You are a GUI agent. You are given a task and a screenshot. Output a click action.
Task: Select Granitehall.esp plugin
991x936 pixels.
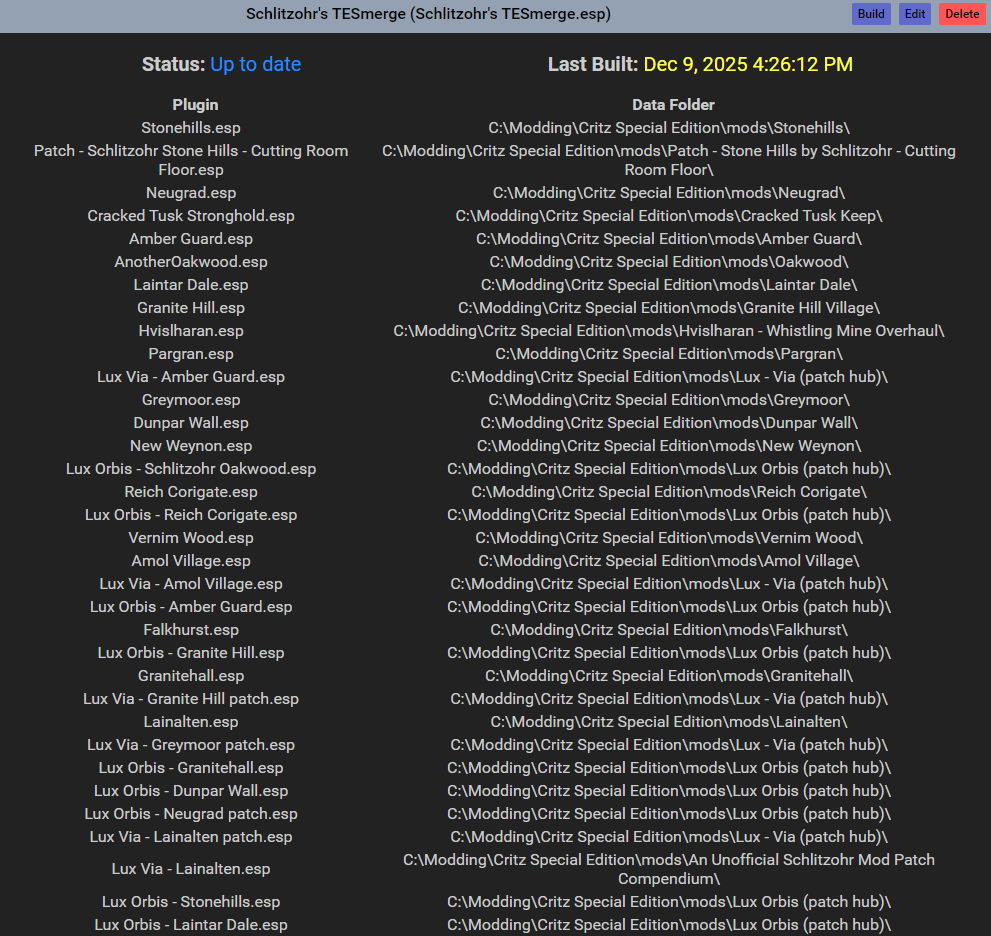tap(191, 676)
